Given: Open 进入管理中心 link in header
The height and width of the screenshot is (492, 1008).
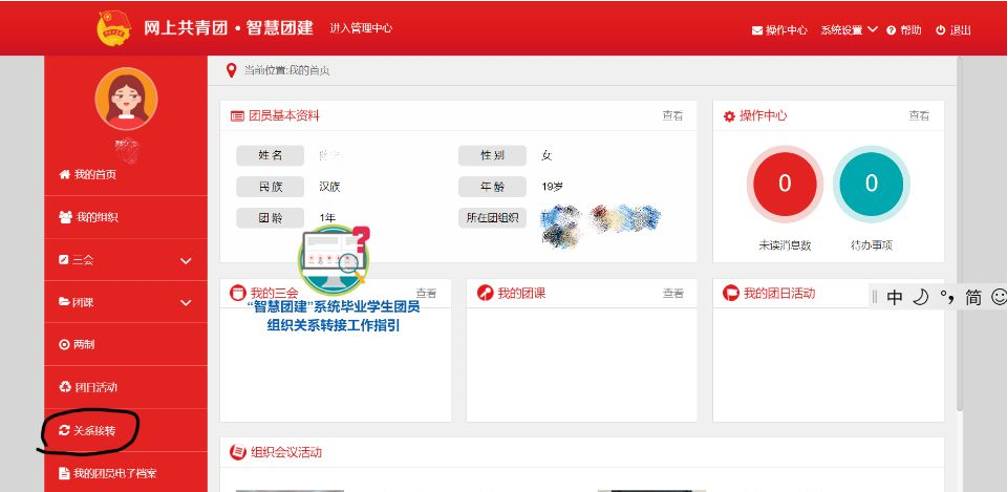Looking at the screenshot, I should click(361, 28).
